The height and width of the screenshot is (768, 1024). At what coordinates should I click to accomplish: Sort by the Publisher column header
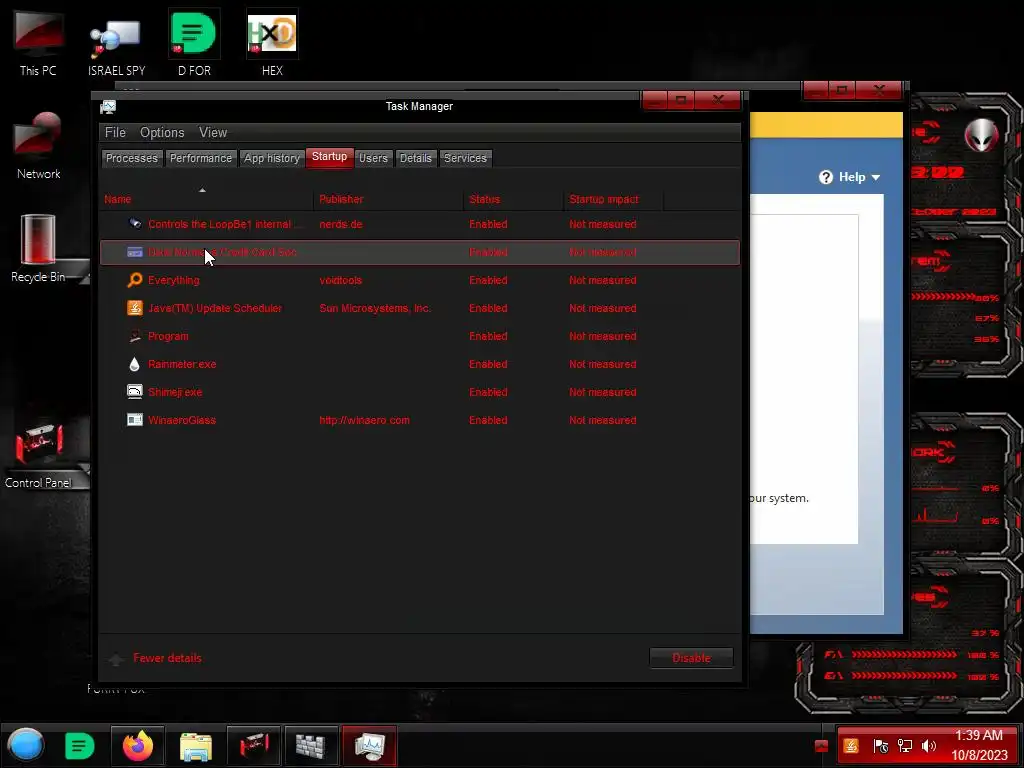click(388, 199)
